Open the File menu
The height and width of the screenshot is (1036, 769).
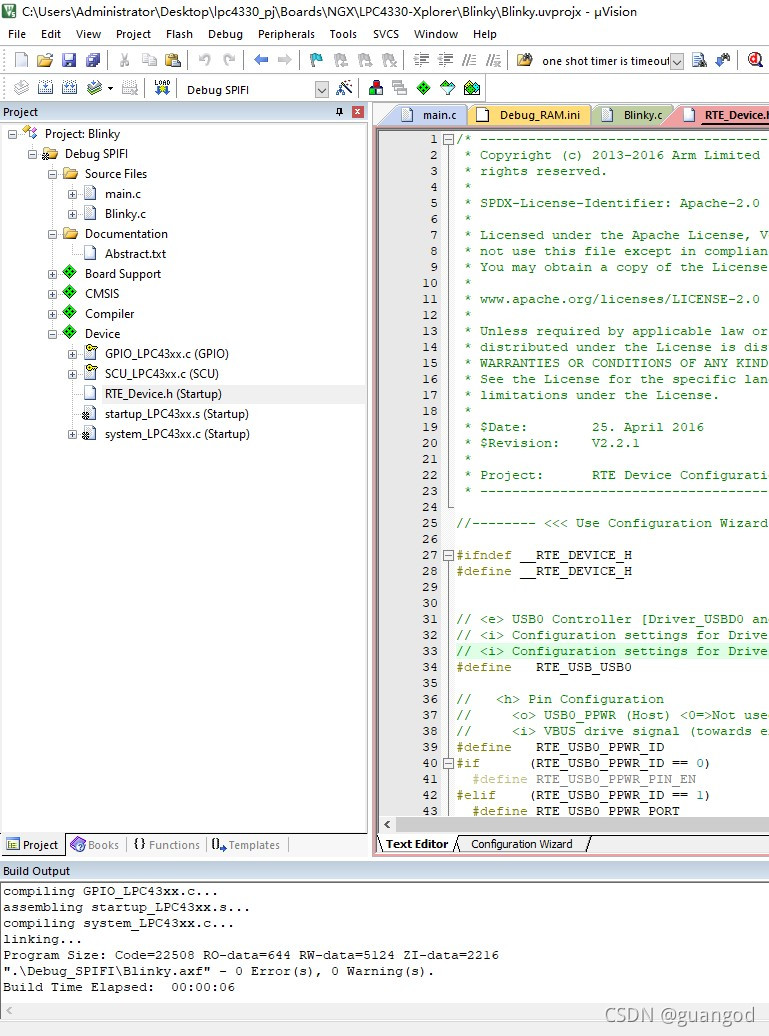coord(17,34)
